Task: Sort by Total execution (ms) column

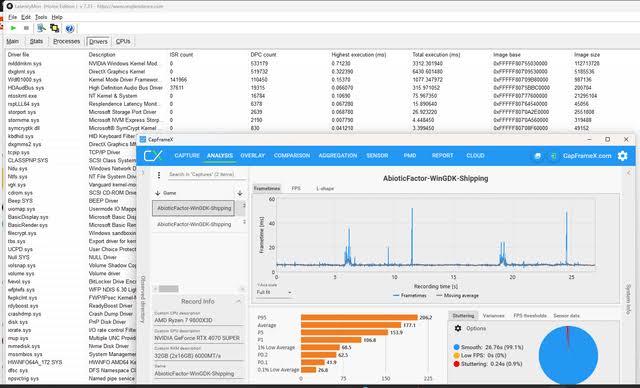Action: click(x=436, y=55)
